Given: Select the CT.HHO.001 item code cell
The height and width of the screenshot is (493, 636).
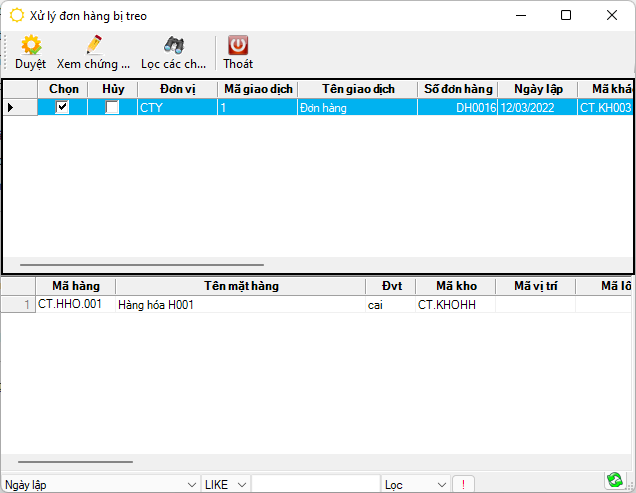Looking at the screenshot, I should pos(75,305).
